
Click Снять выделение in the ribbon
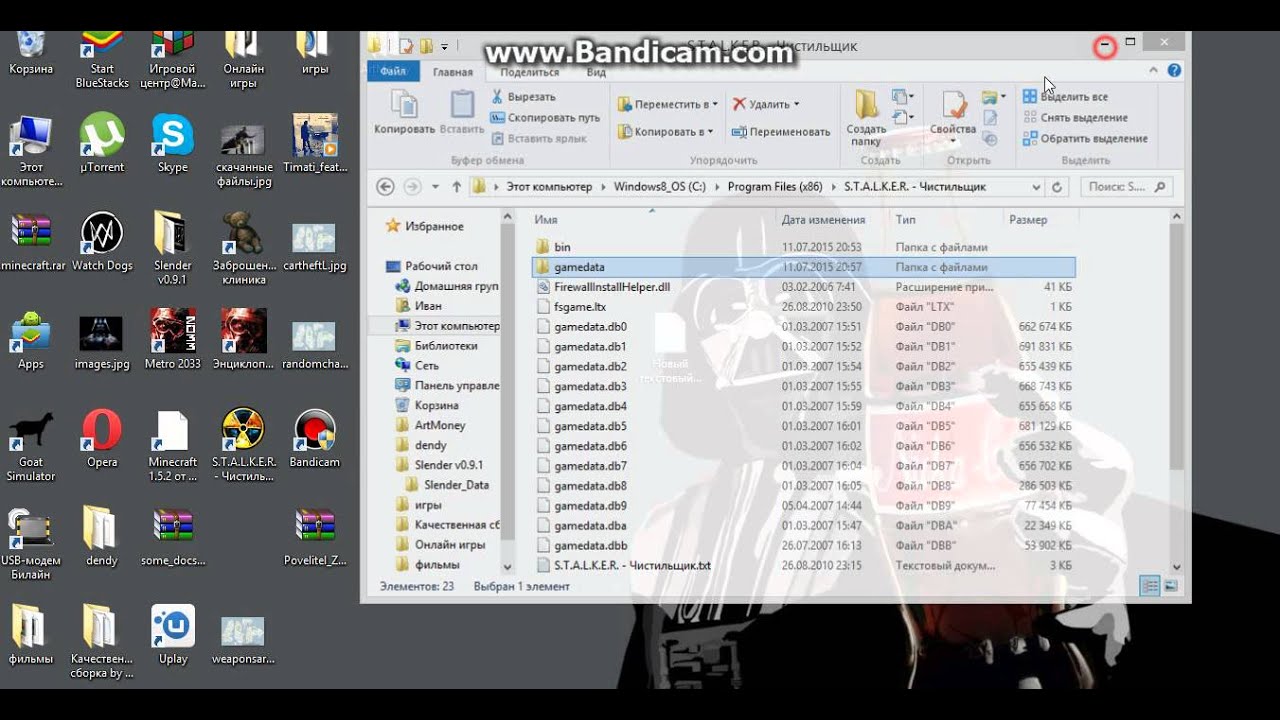pos(1075,118)
